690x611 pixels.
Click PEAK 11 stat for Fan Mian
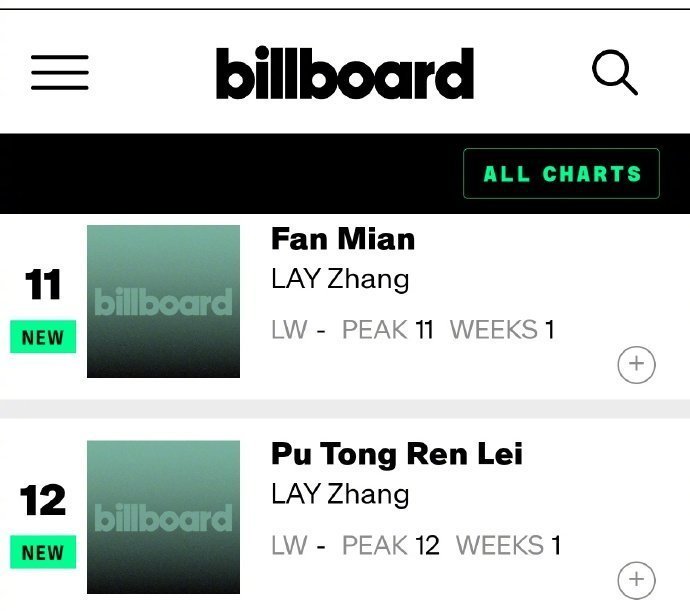coord(388,329)
